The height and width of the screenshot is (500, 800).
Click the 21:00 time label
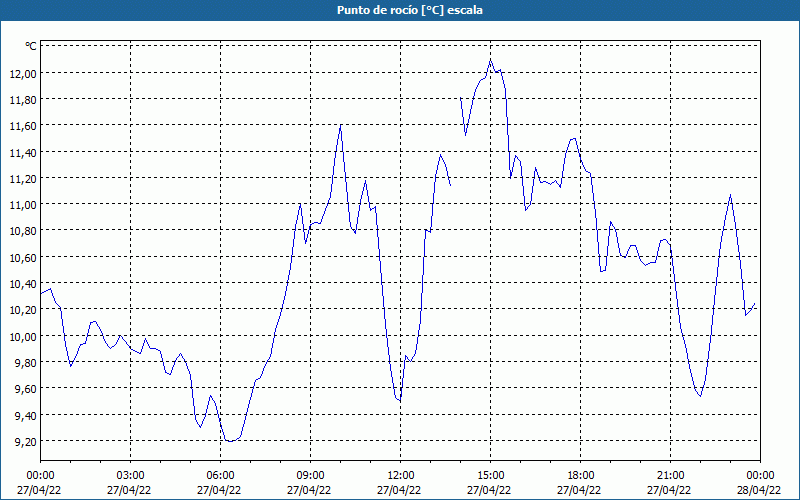tap(670, 476)
